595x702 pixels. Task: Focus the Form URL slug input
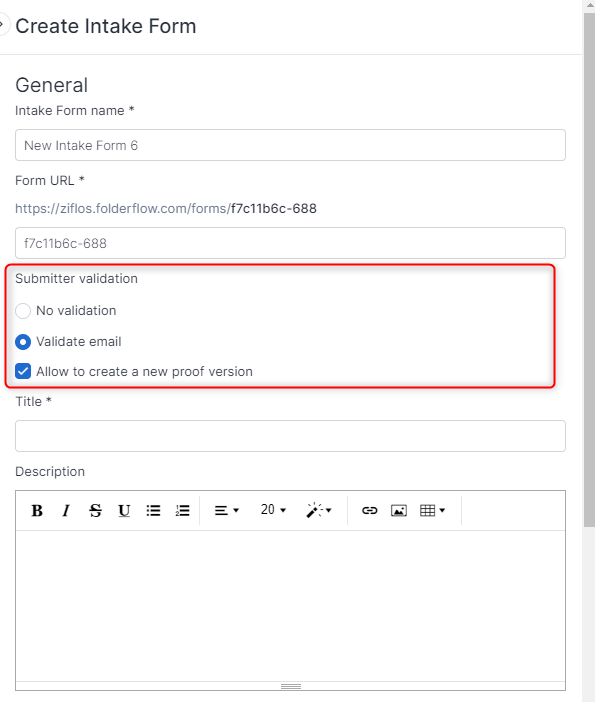tap(290, 243)
